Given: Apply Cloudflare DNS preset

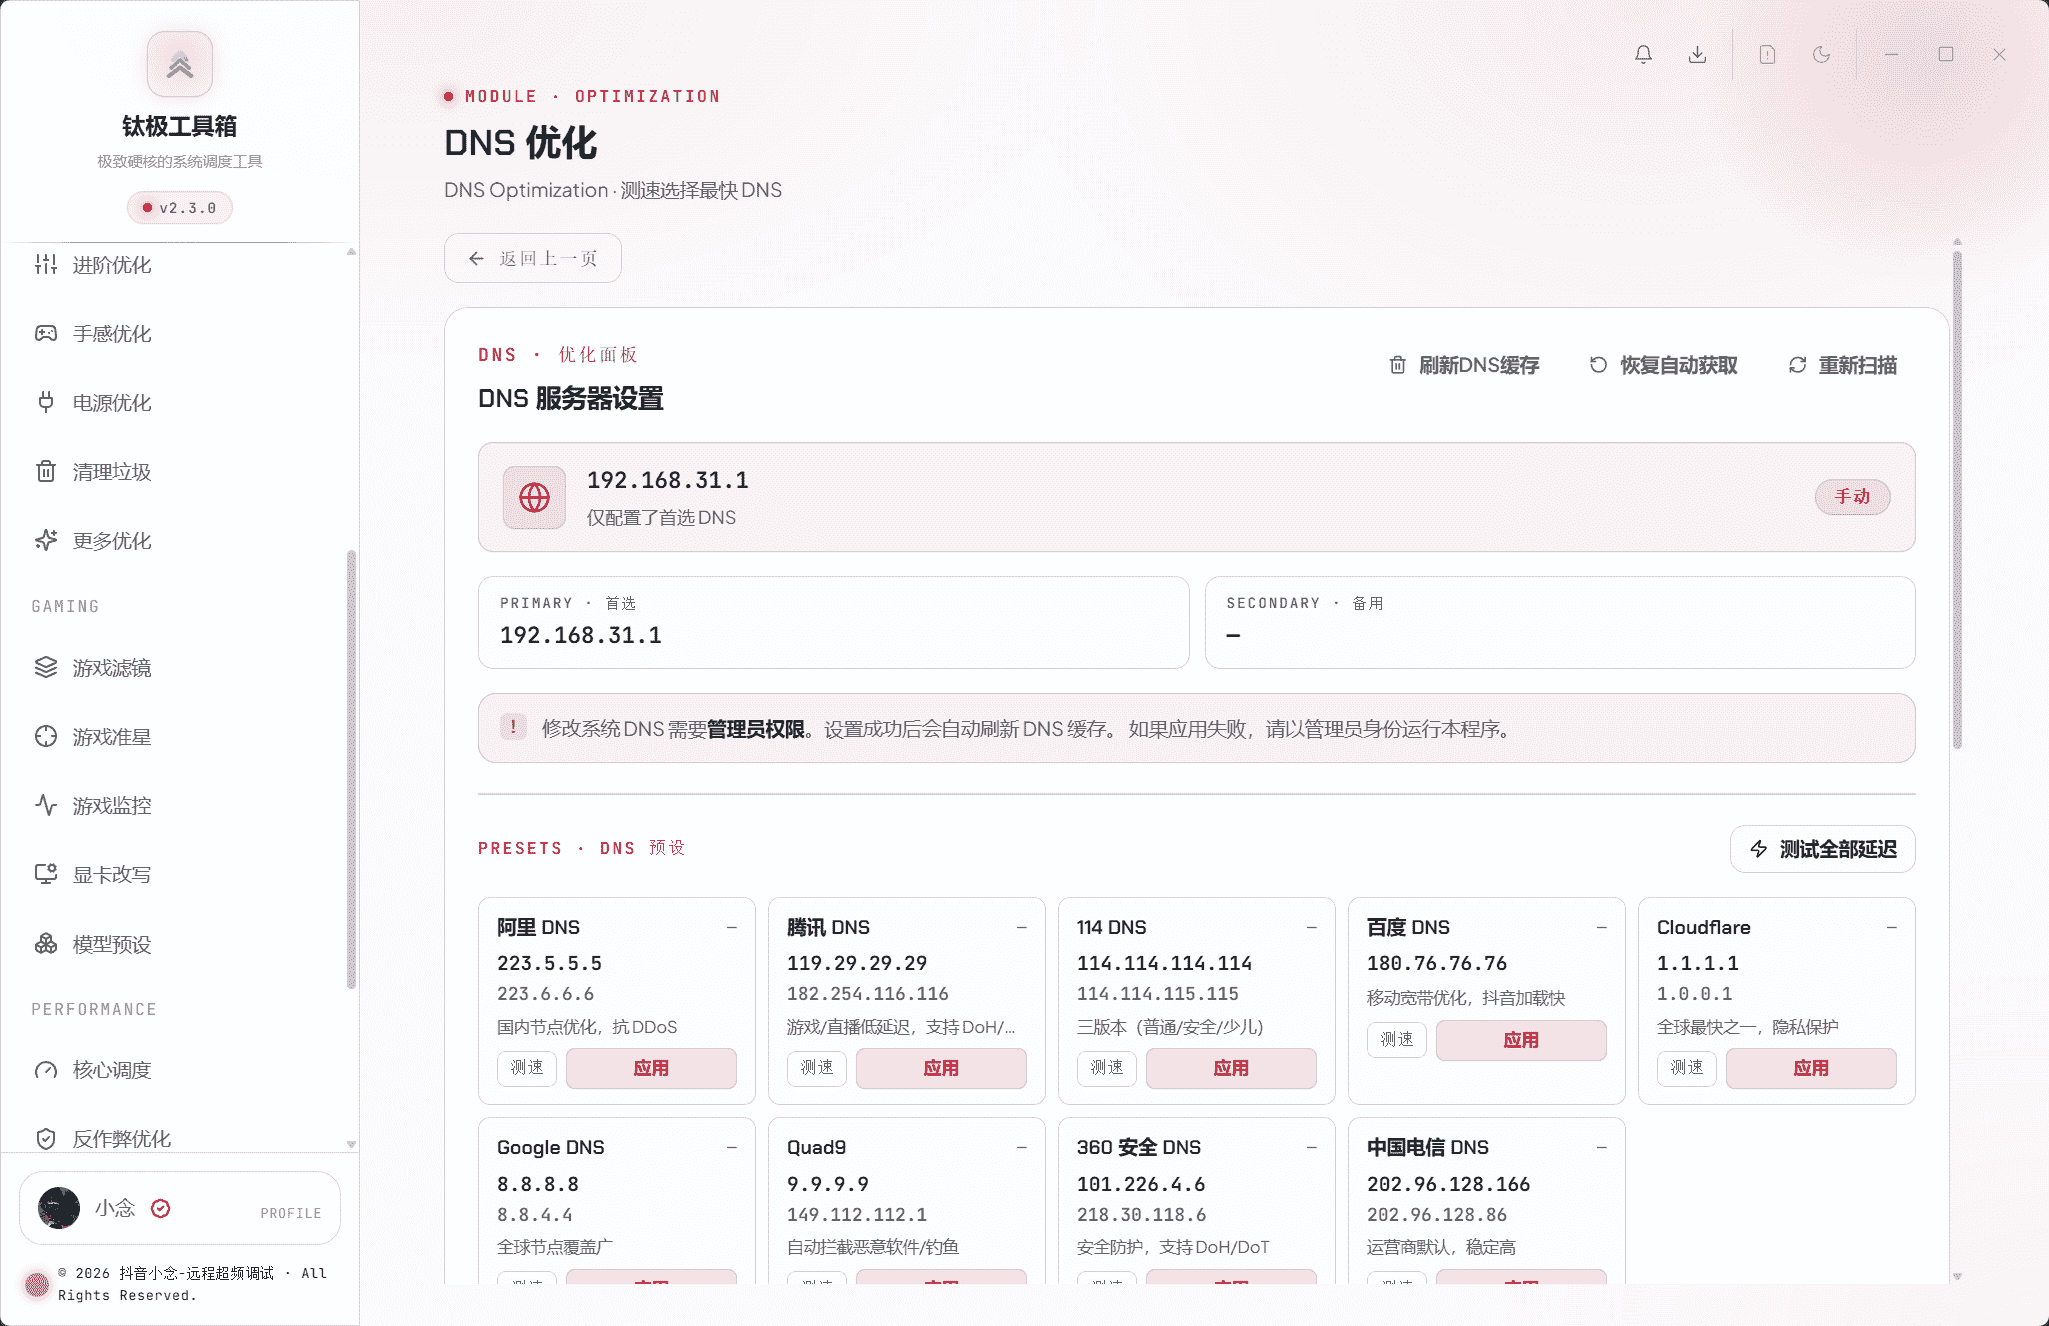Looking at the screenshot, I should [1811, 1068].
